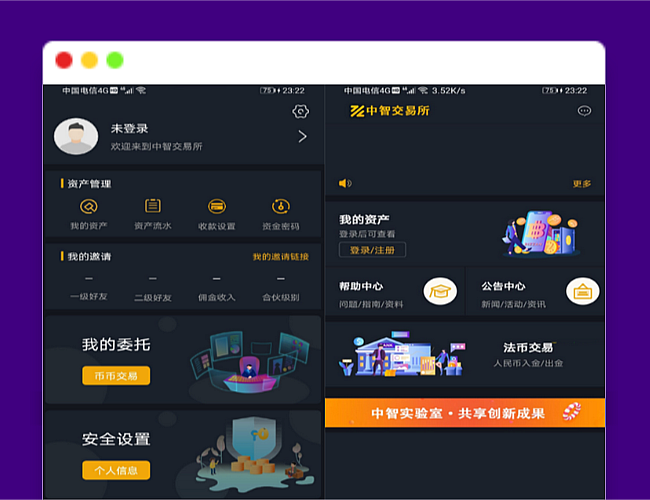Image resolution: width=650 pixels, height=500 pixels.
Task: Click the 币币交易 orange button
Action: coord(116,376)
